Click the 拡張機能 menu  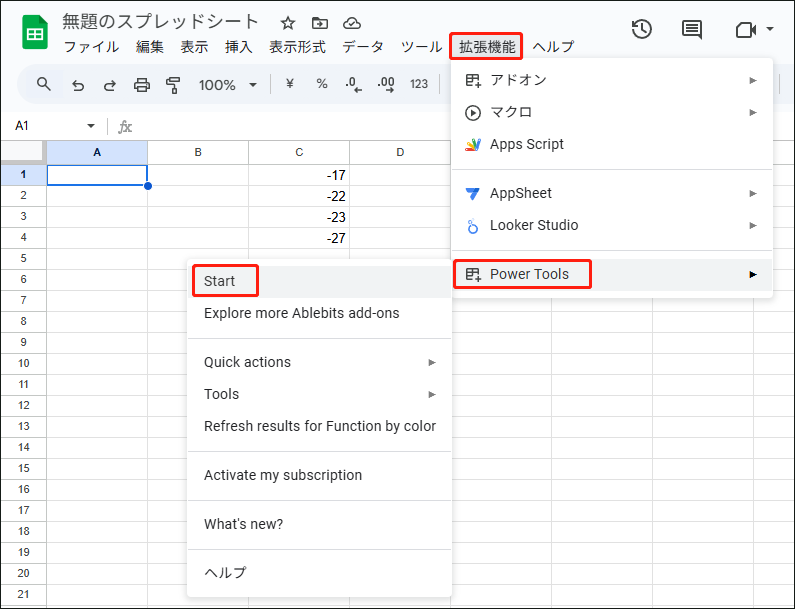click(486, 47)
